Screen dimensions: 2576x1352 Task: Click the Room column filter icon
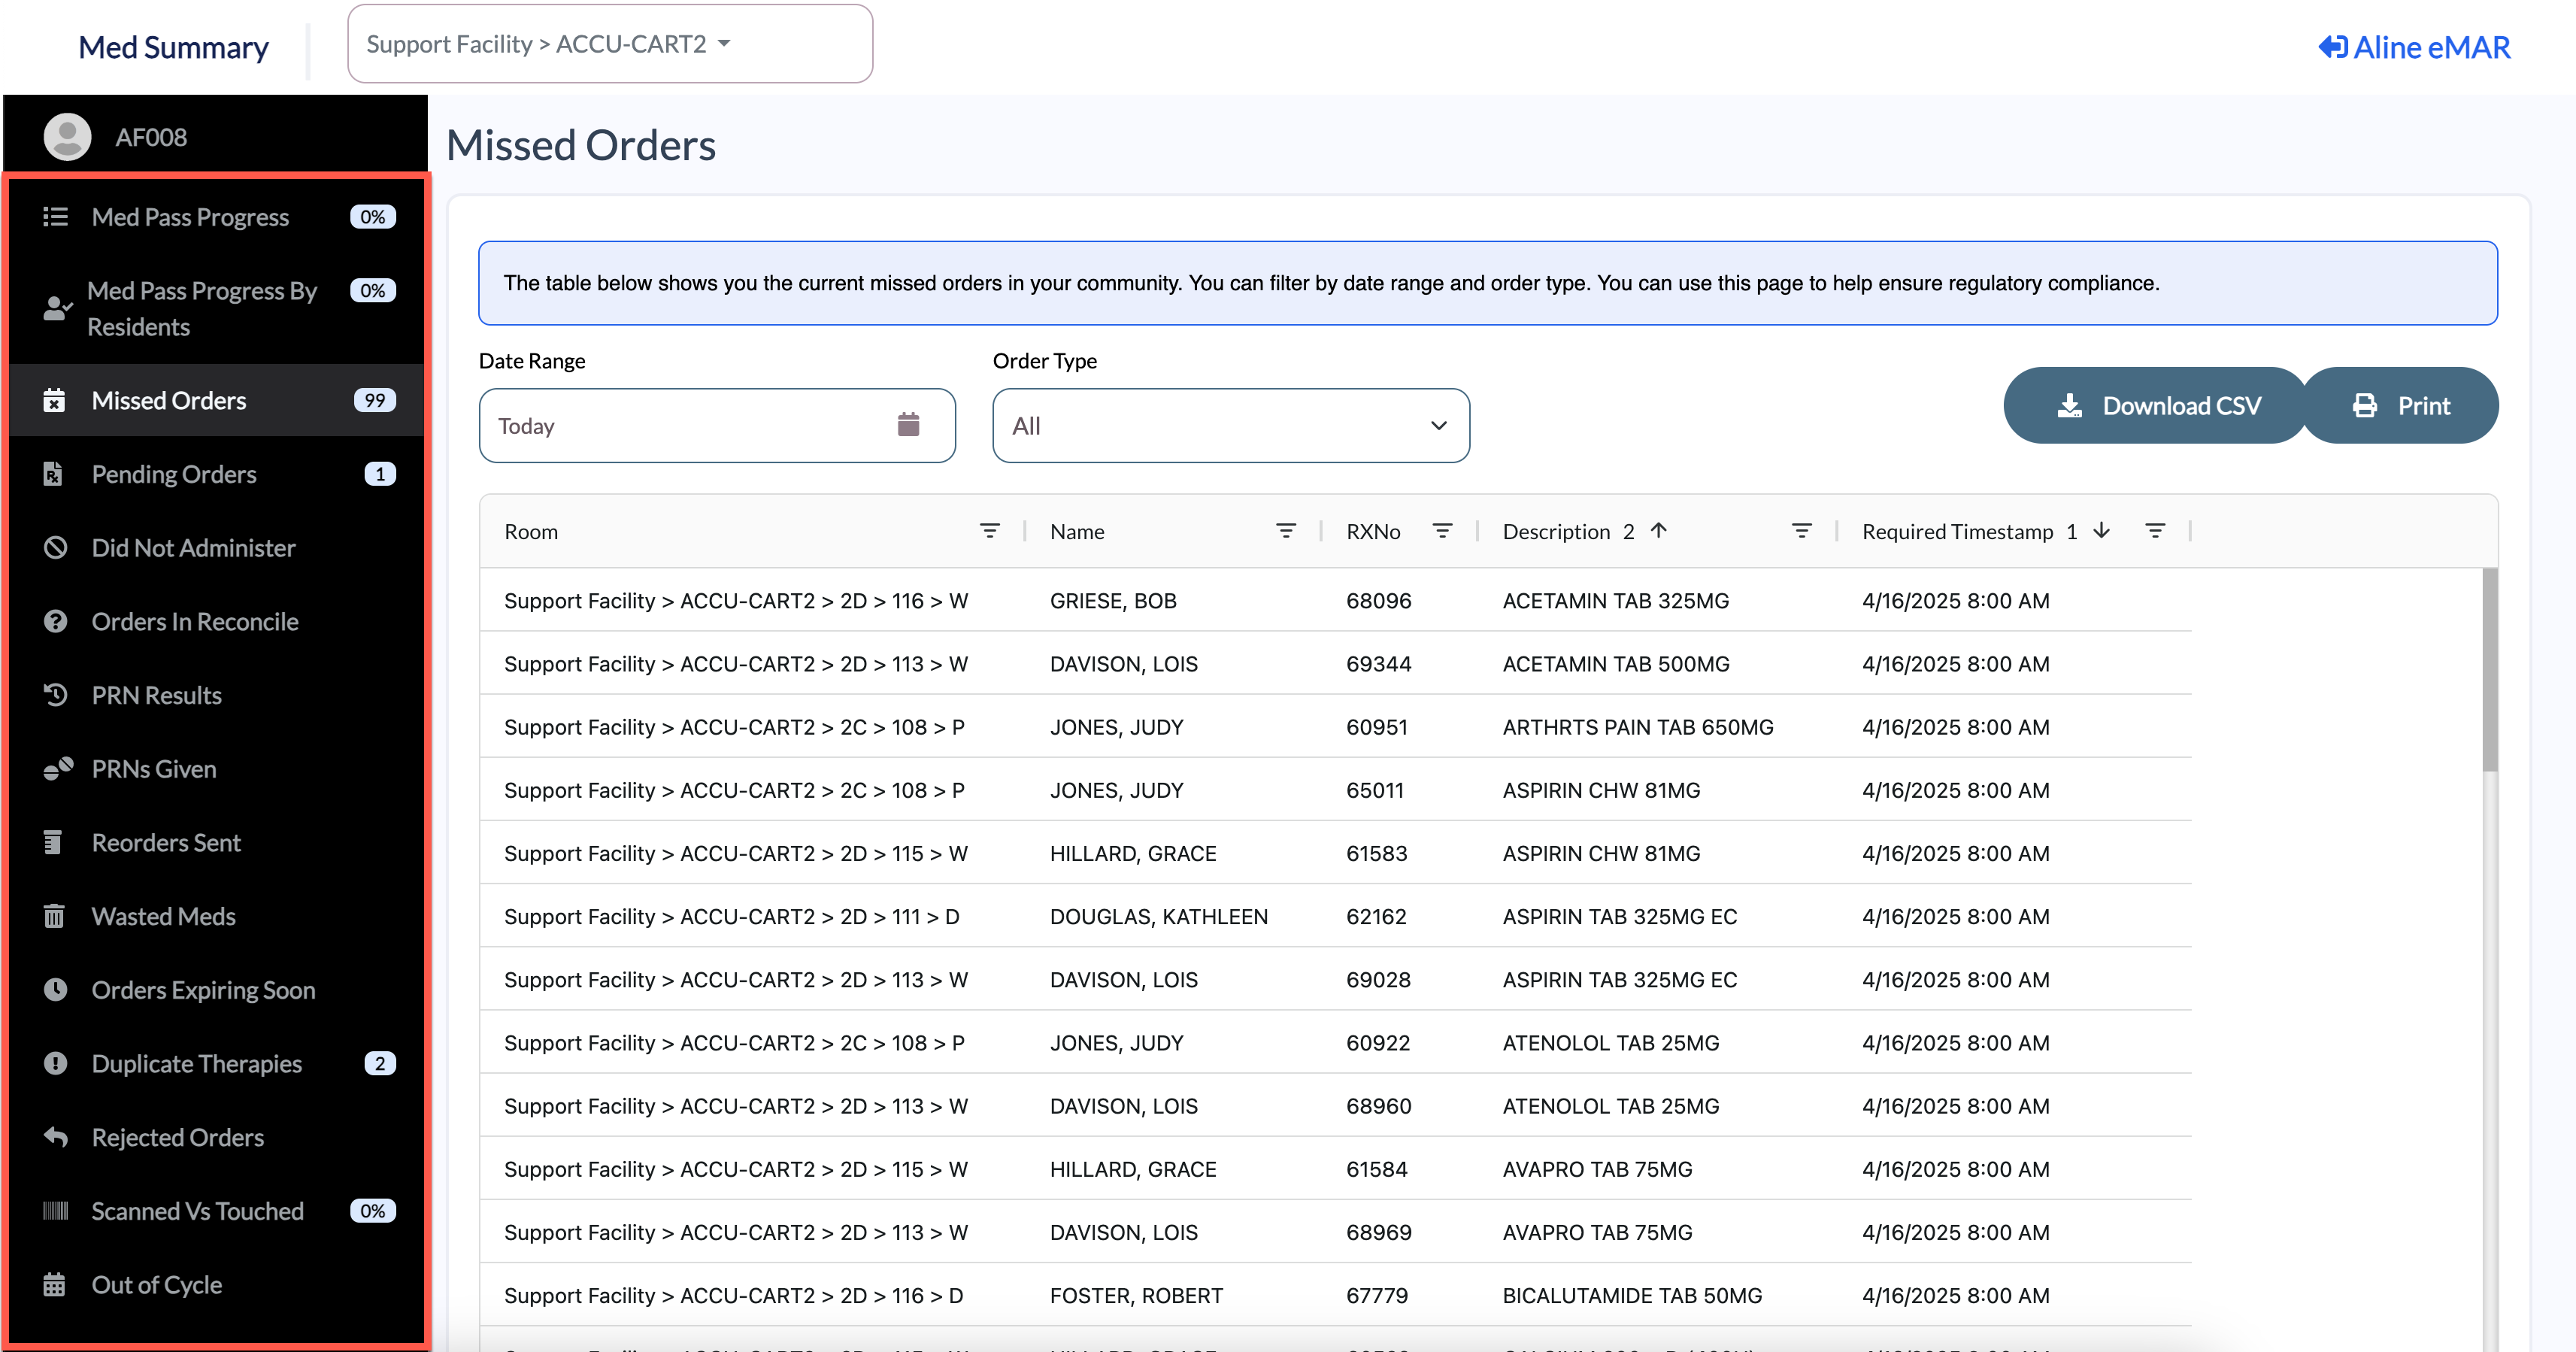[989, 531]
